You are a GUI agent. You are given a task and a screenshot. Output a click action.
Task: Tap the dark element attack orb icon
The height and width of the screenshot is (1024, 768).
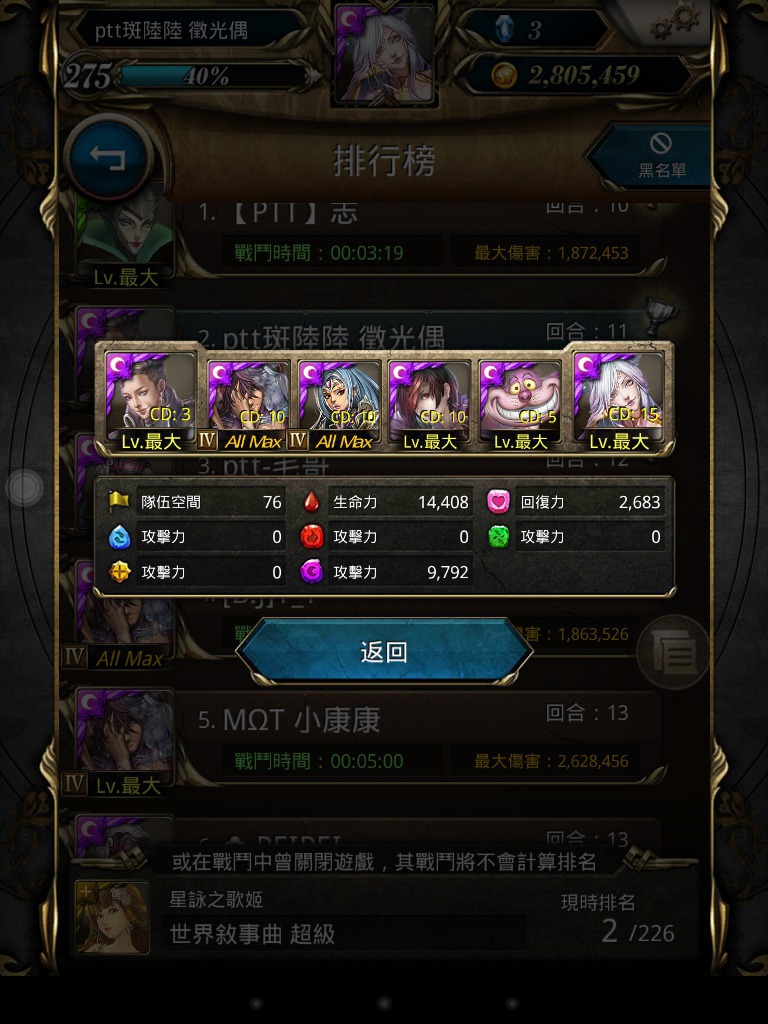[312, 572]
